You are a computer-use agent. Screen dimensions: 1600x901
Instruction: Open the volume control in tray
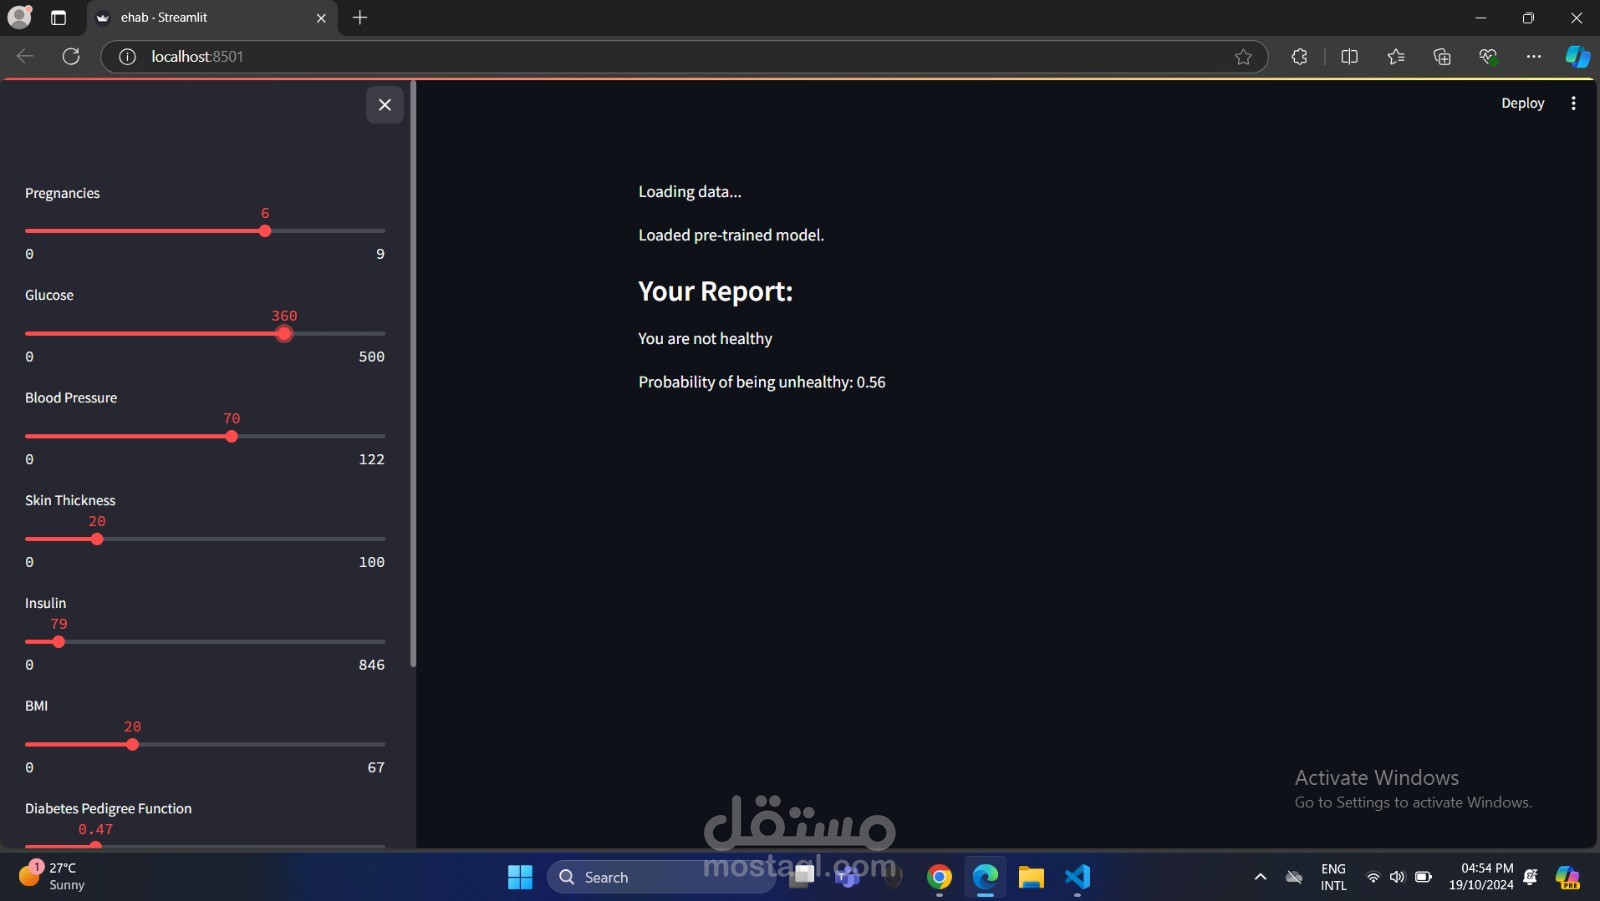click(x=1397, y=877)
